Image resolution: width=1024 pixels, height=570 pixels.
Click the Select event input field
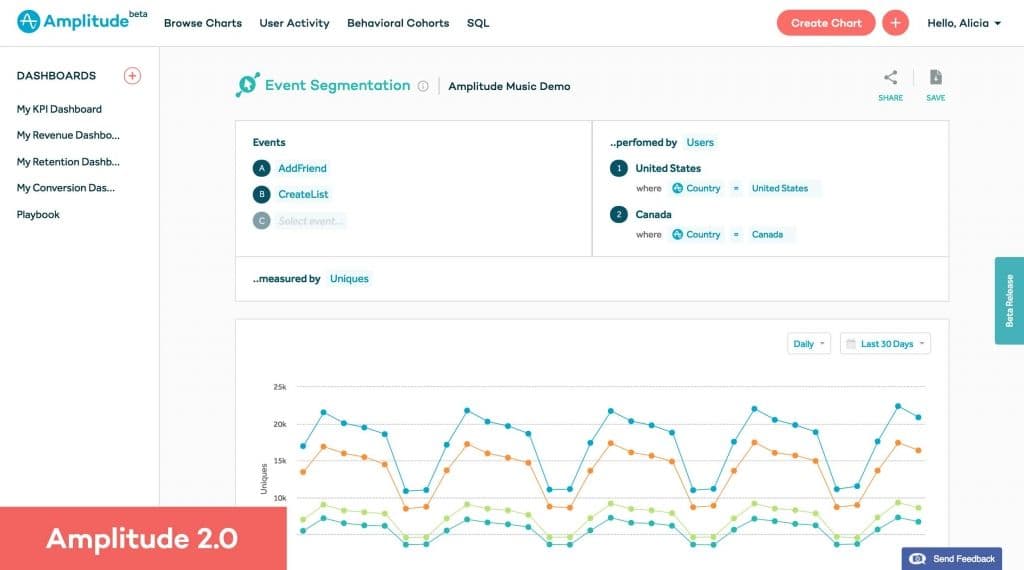312,221
